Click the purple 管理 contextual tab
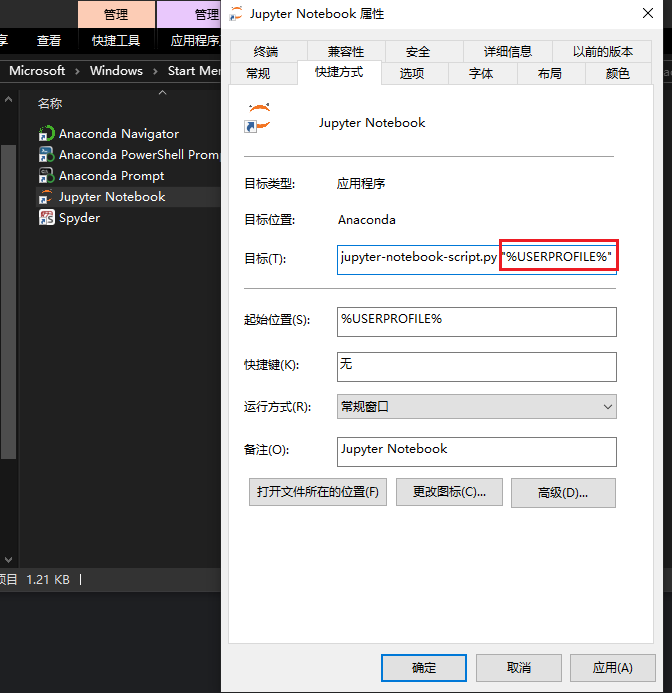 (x=189, y=15)
